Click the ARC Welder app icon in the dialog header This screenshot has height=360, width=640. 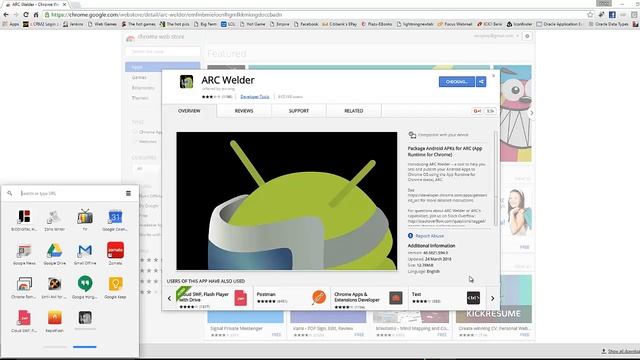click(x=187, y=82)
